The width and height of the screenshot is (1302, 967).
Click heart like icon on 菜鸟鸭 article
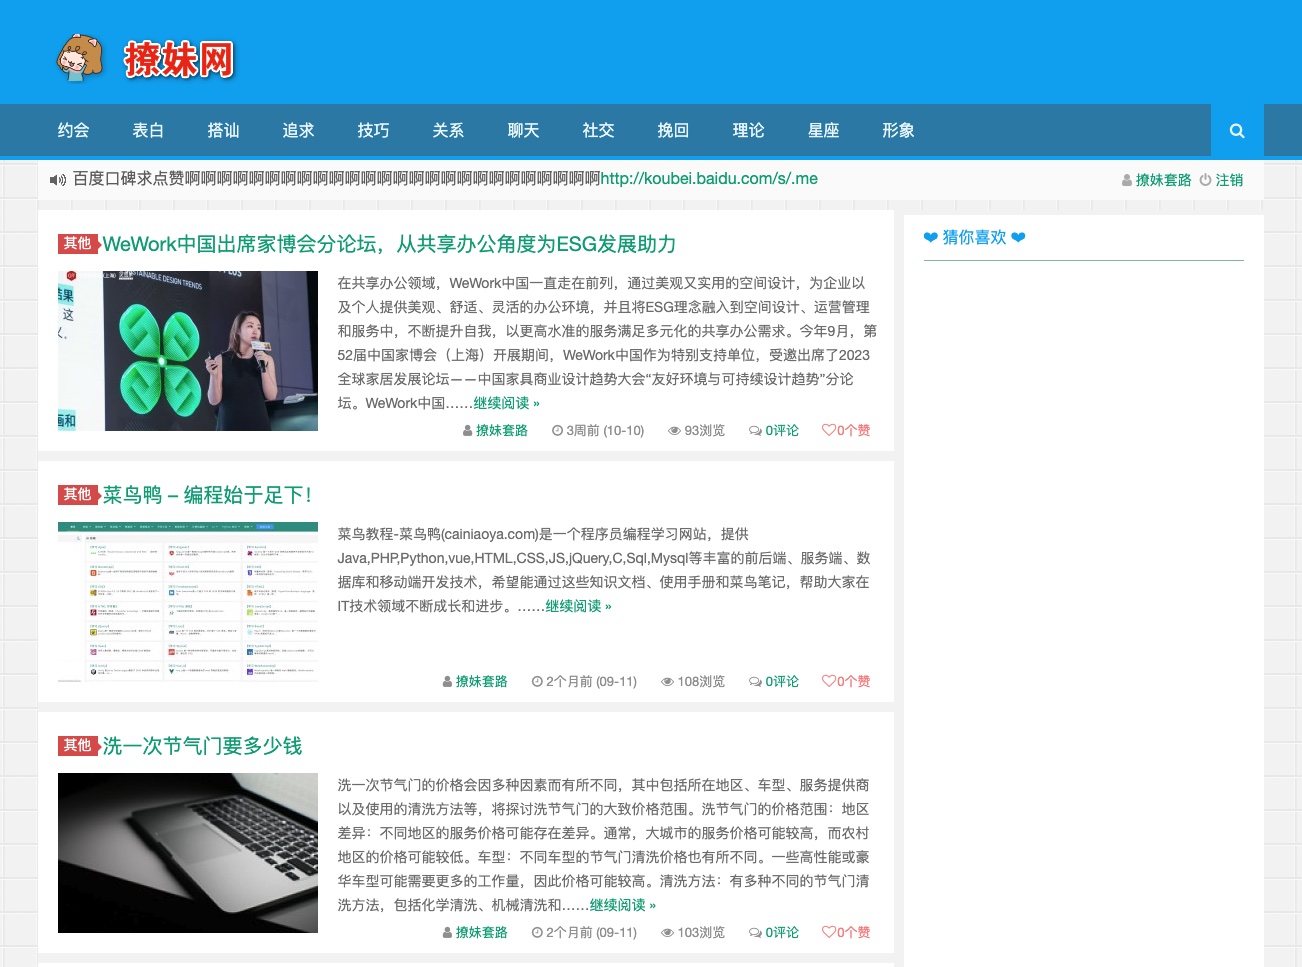[x=828, y=681]
